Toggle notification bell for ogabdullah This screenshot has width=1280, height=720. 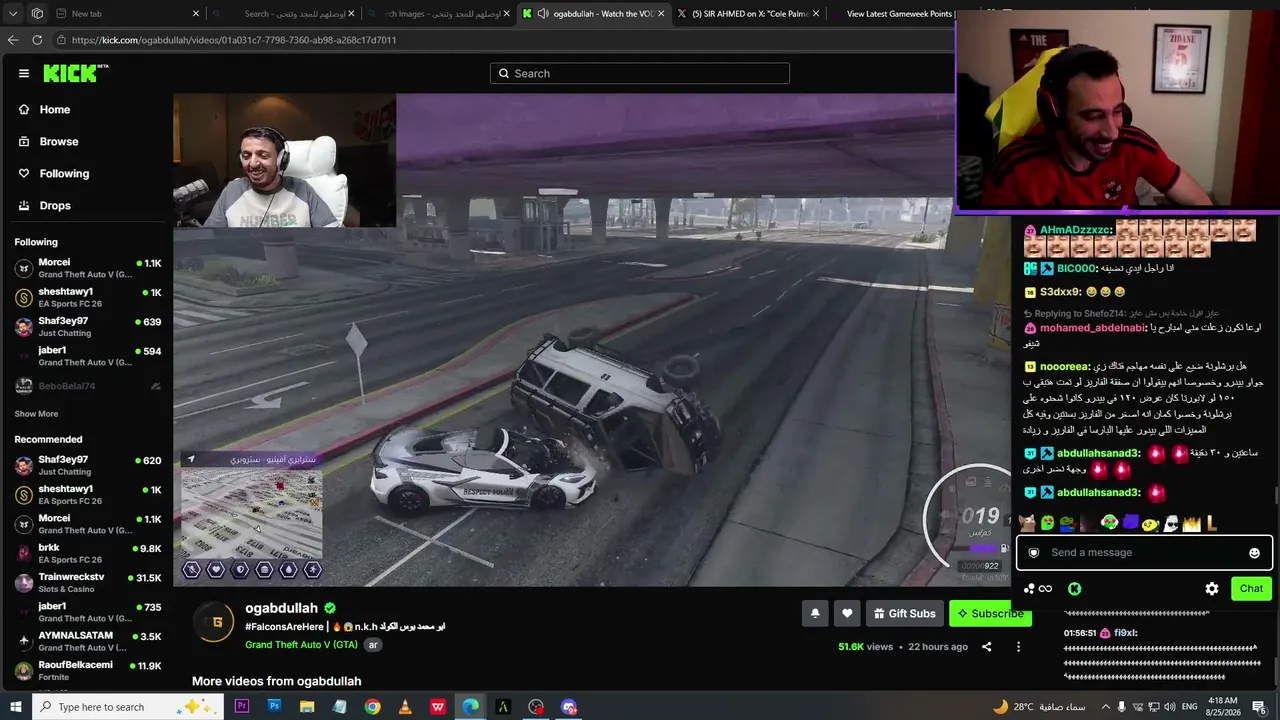(815, 613)
